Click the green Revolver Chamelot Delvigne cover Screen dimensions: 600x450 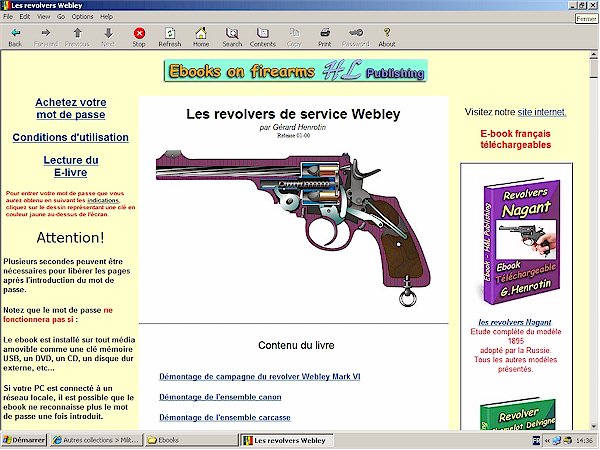518,414
